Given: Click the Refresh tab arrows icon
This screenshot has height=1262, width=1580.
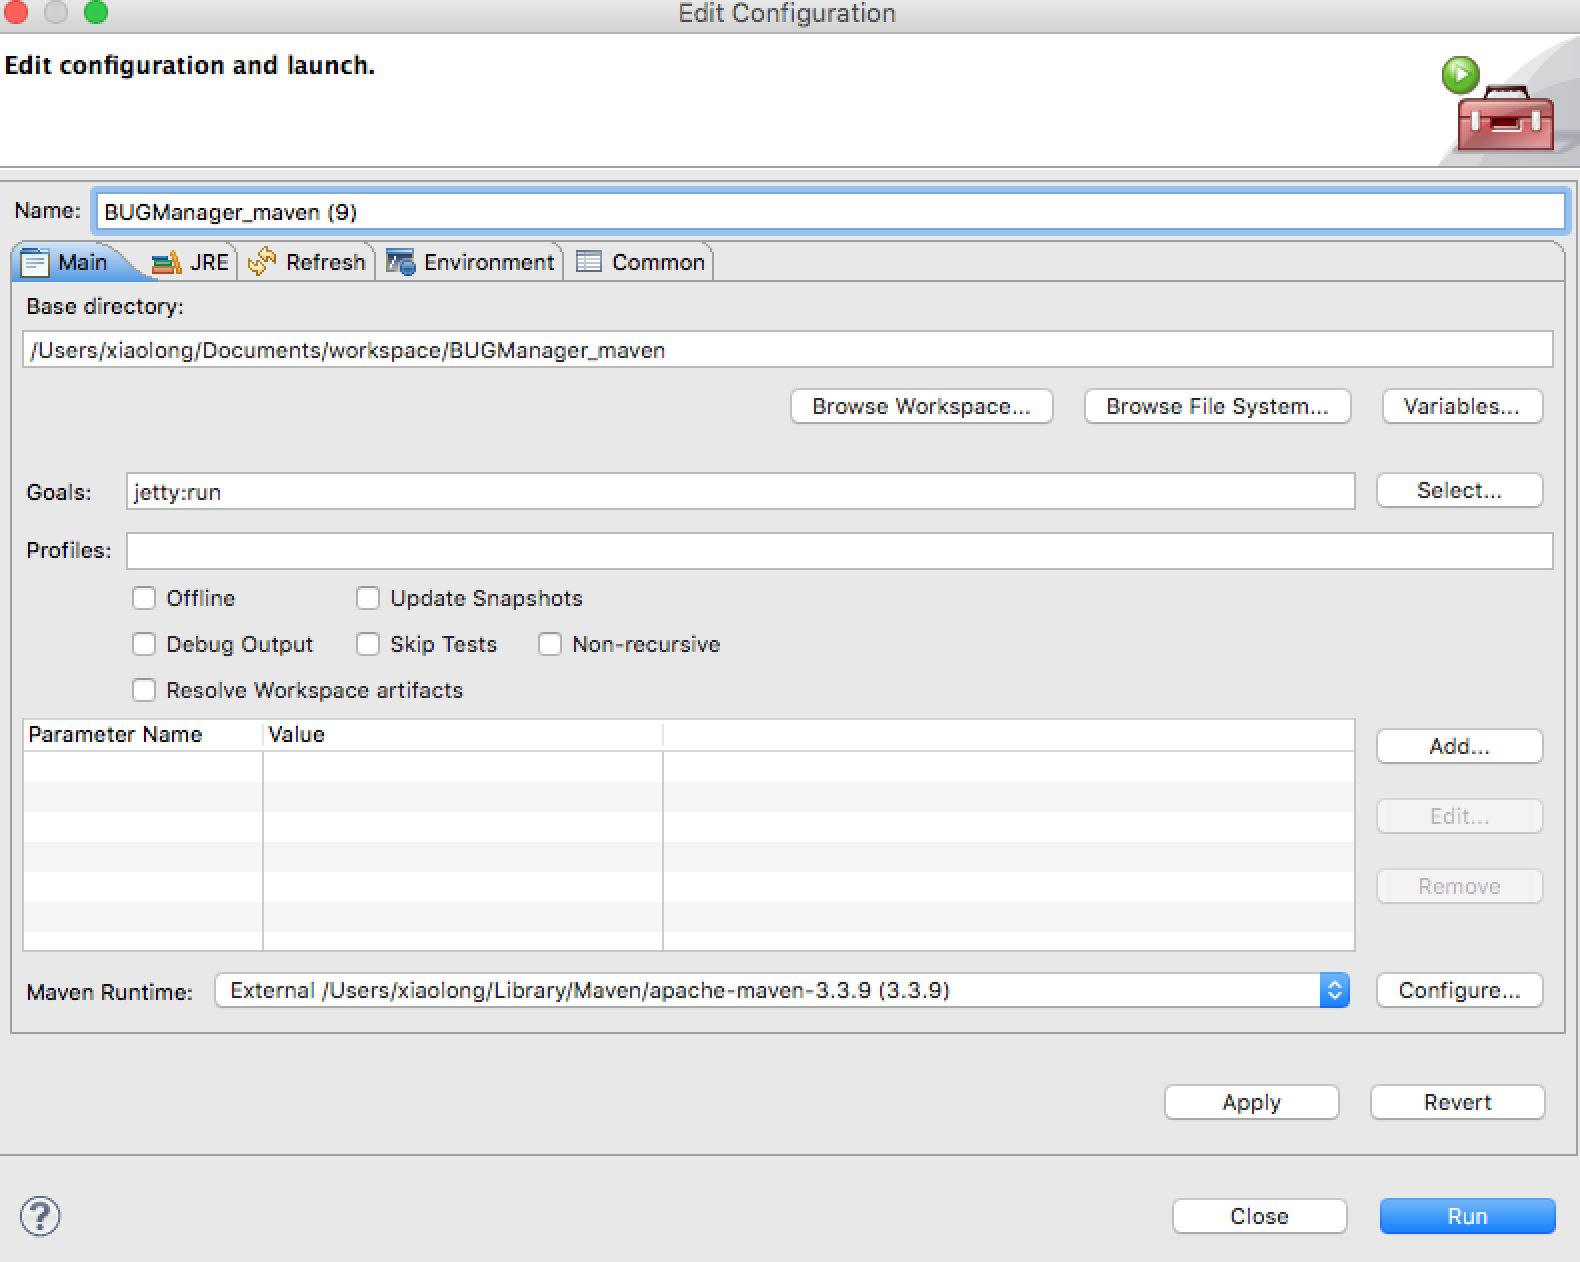Looking at the screenshot, I should 262,262.
